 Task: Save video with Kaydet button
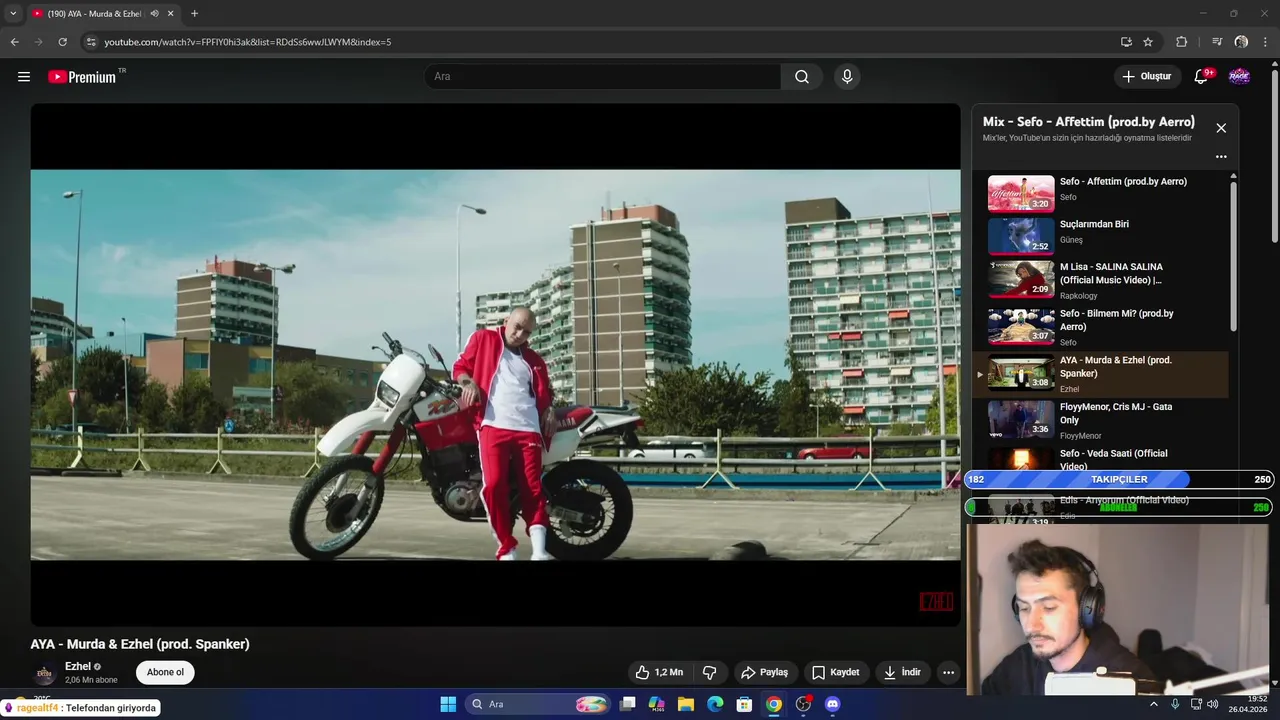836,673
